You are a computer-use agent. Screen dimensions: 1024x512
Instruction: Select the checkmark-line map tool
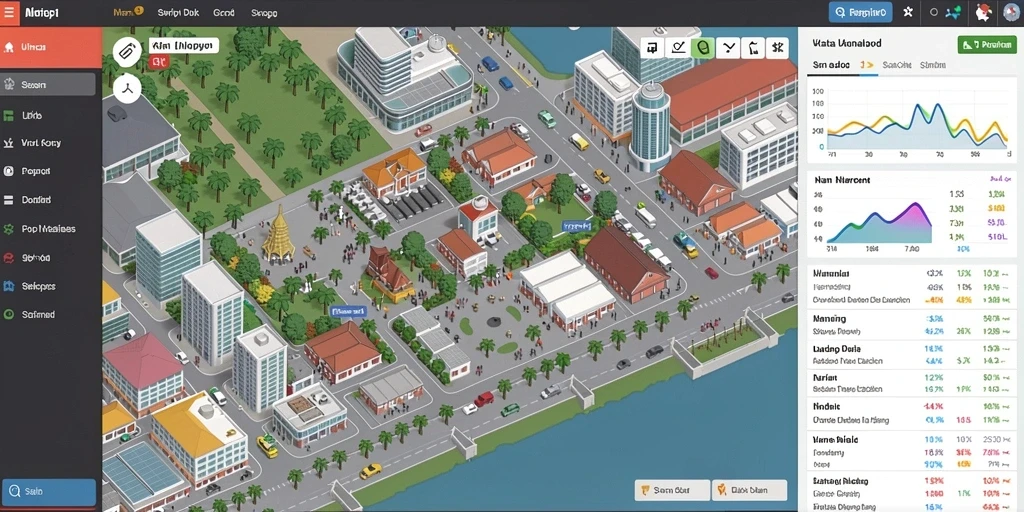click(x=677, y=47)
